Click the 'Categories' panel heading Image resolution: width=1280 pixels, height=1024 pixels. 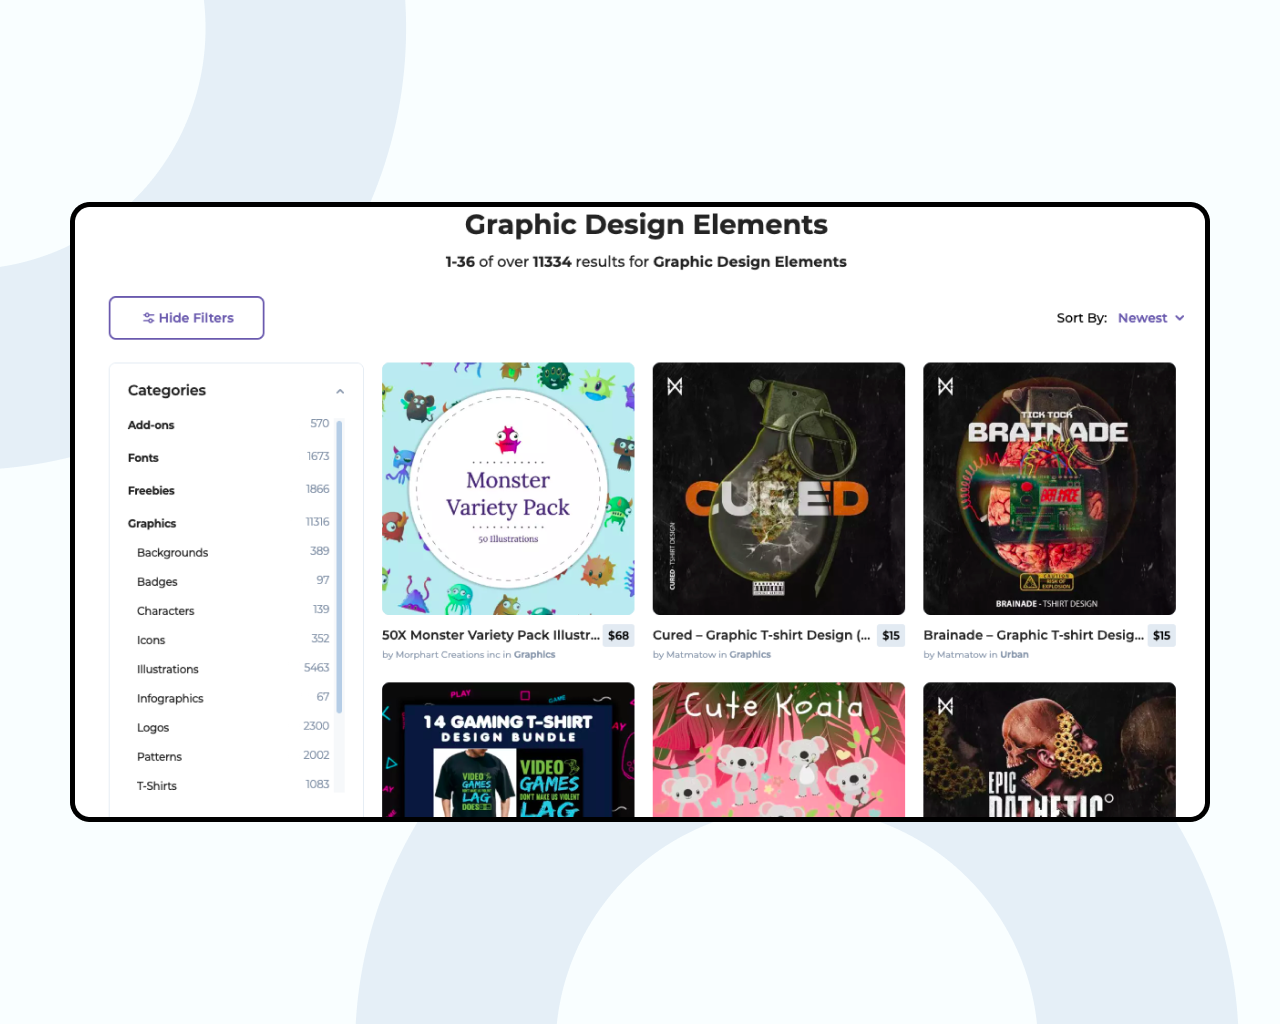pos(167,391)
